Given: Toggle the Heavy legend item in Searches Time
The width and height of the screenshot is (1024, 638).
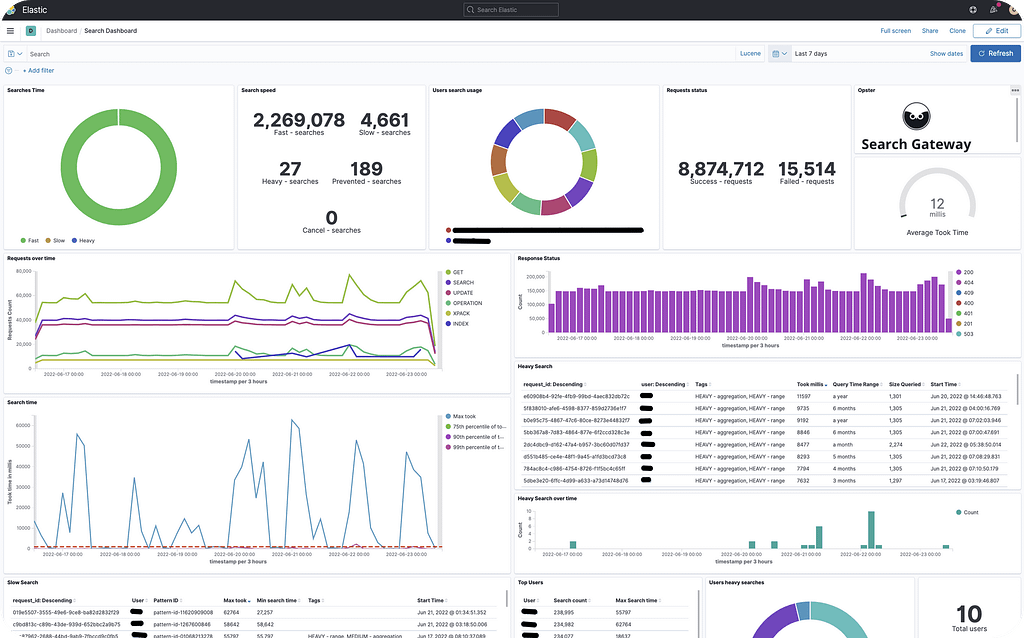Looking at the screenshot, I should click(x=83, y=240).
